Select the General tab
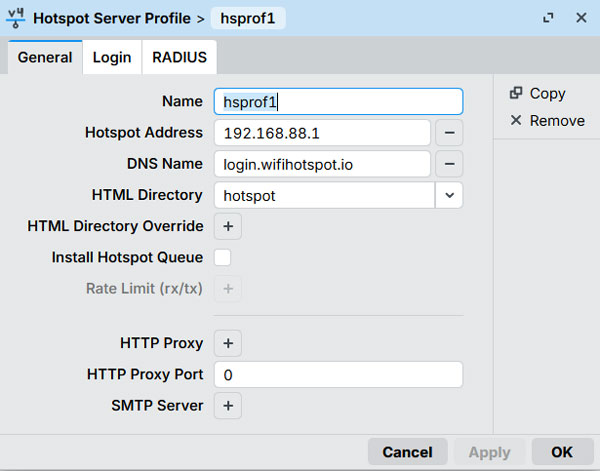Screen dimensions: 600x471 (45, 57)
